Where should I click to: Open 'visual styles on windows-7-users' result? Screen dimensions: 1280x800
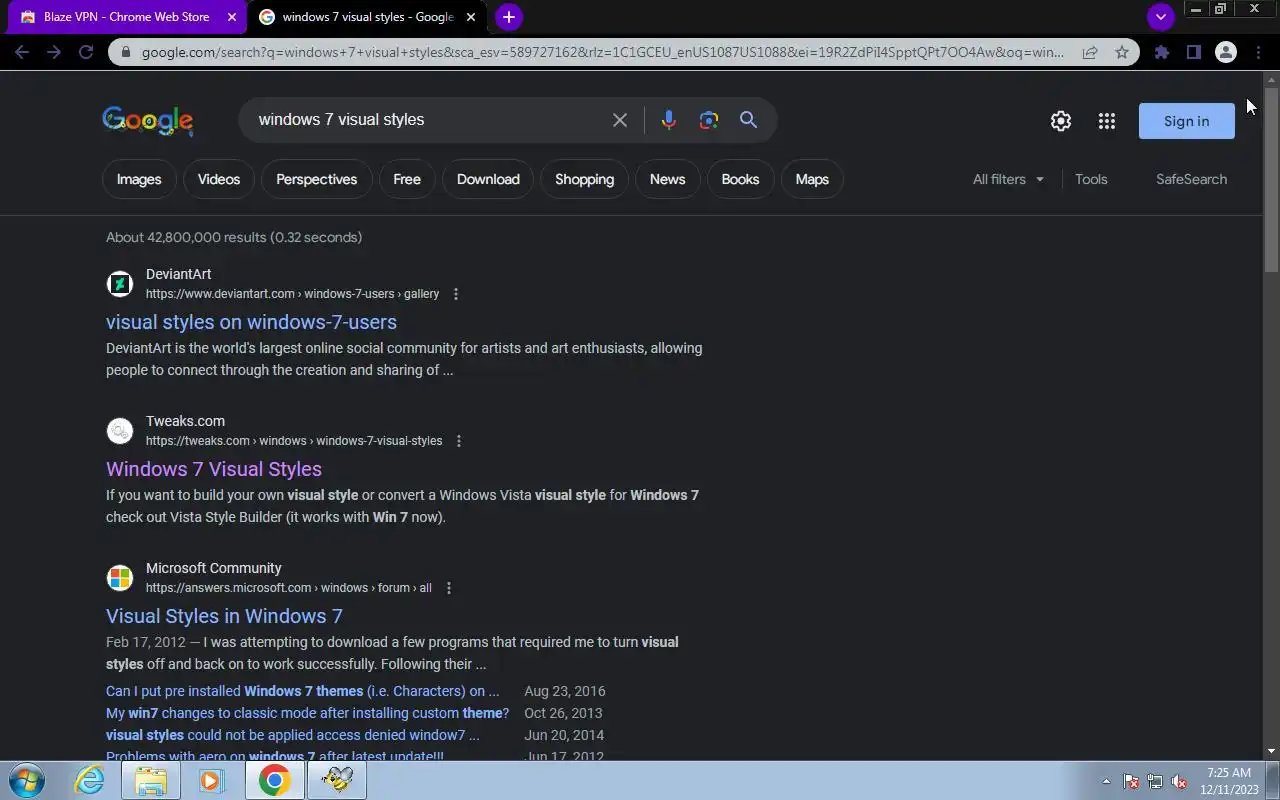click(251, 322)
